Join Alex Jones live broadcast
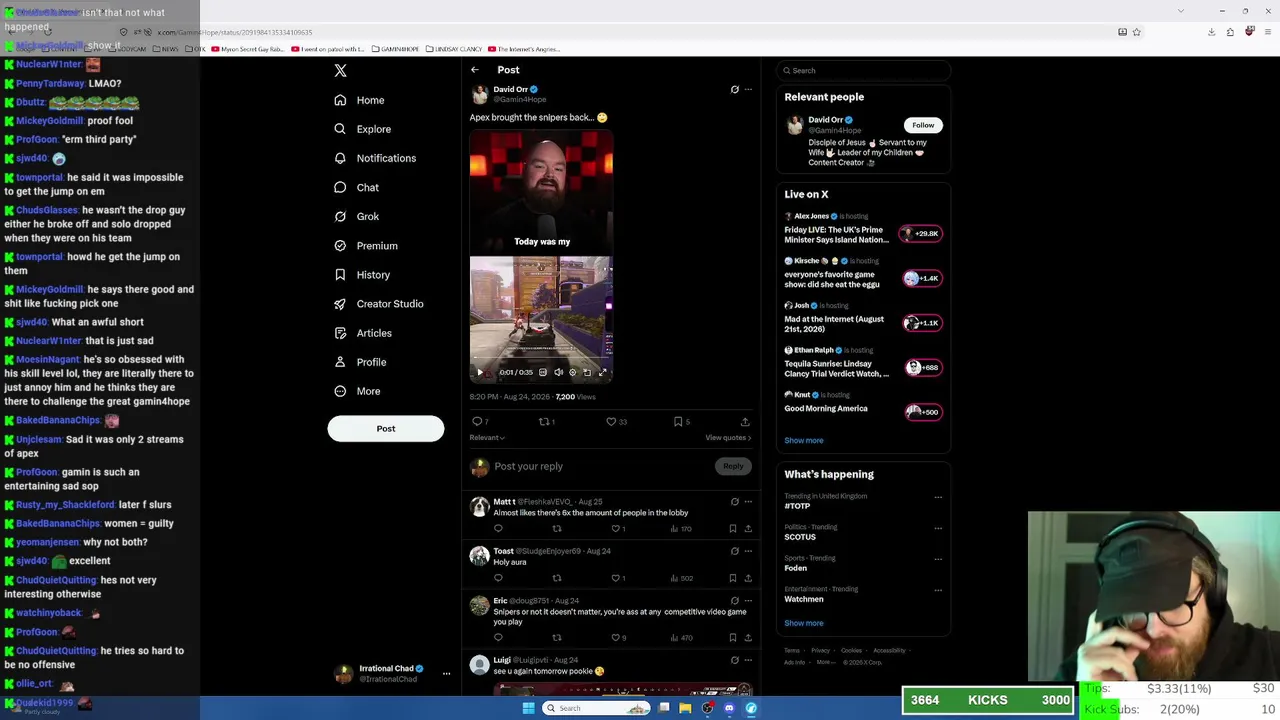 (863, 229)
